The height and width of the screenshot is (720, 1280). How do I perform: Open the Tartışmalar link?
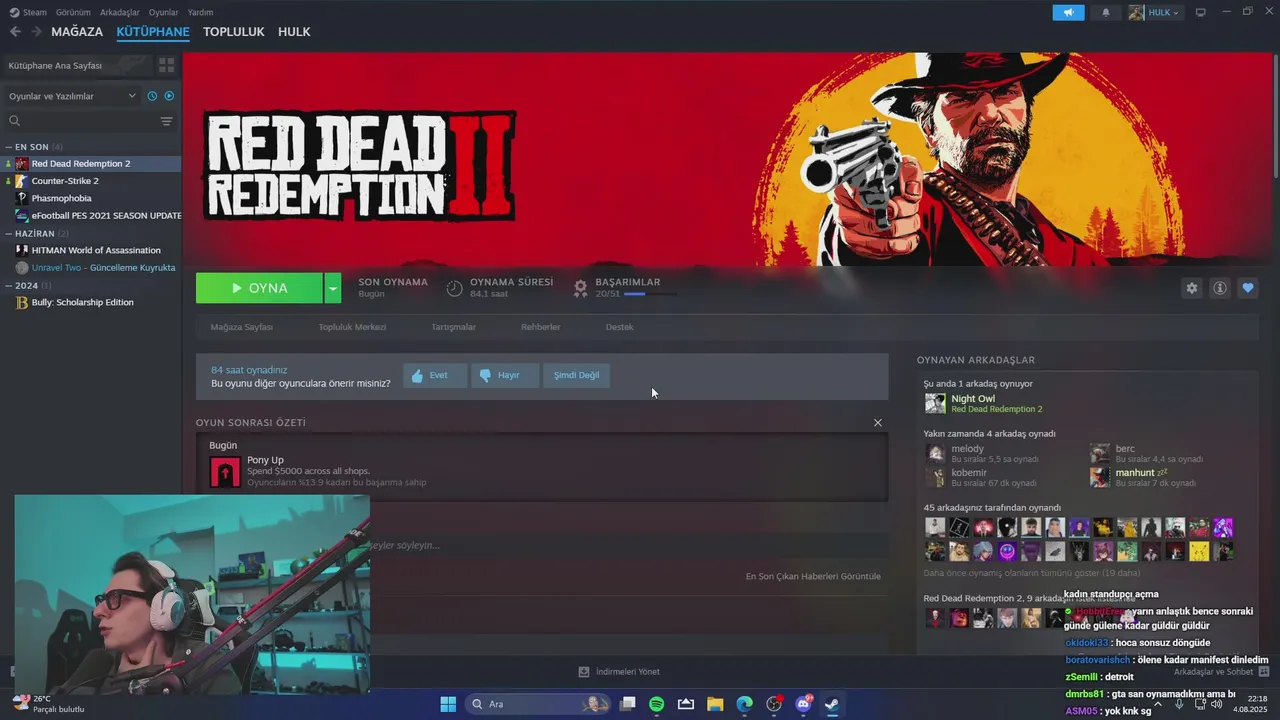click(453, 327)
